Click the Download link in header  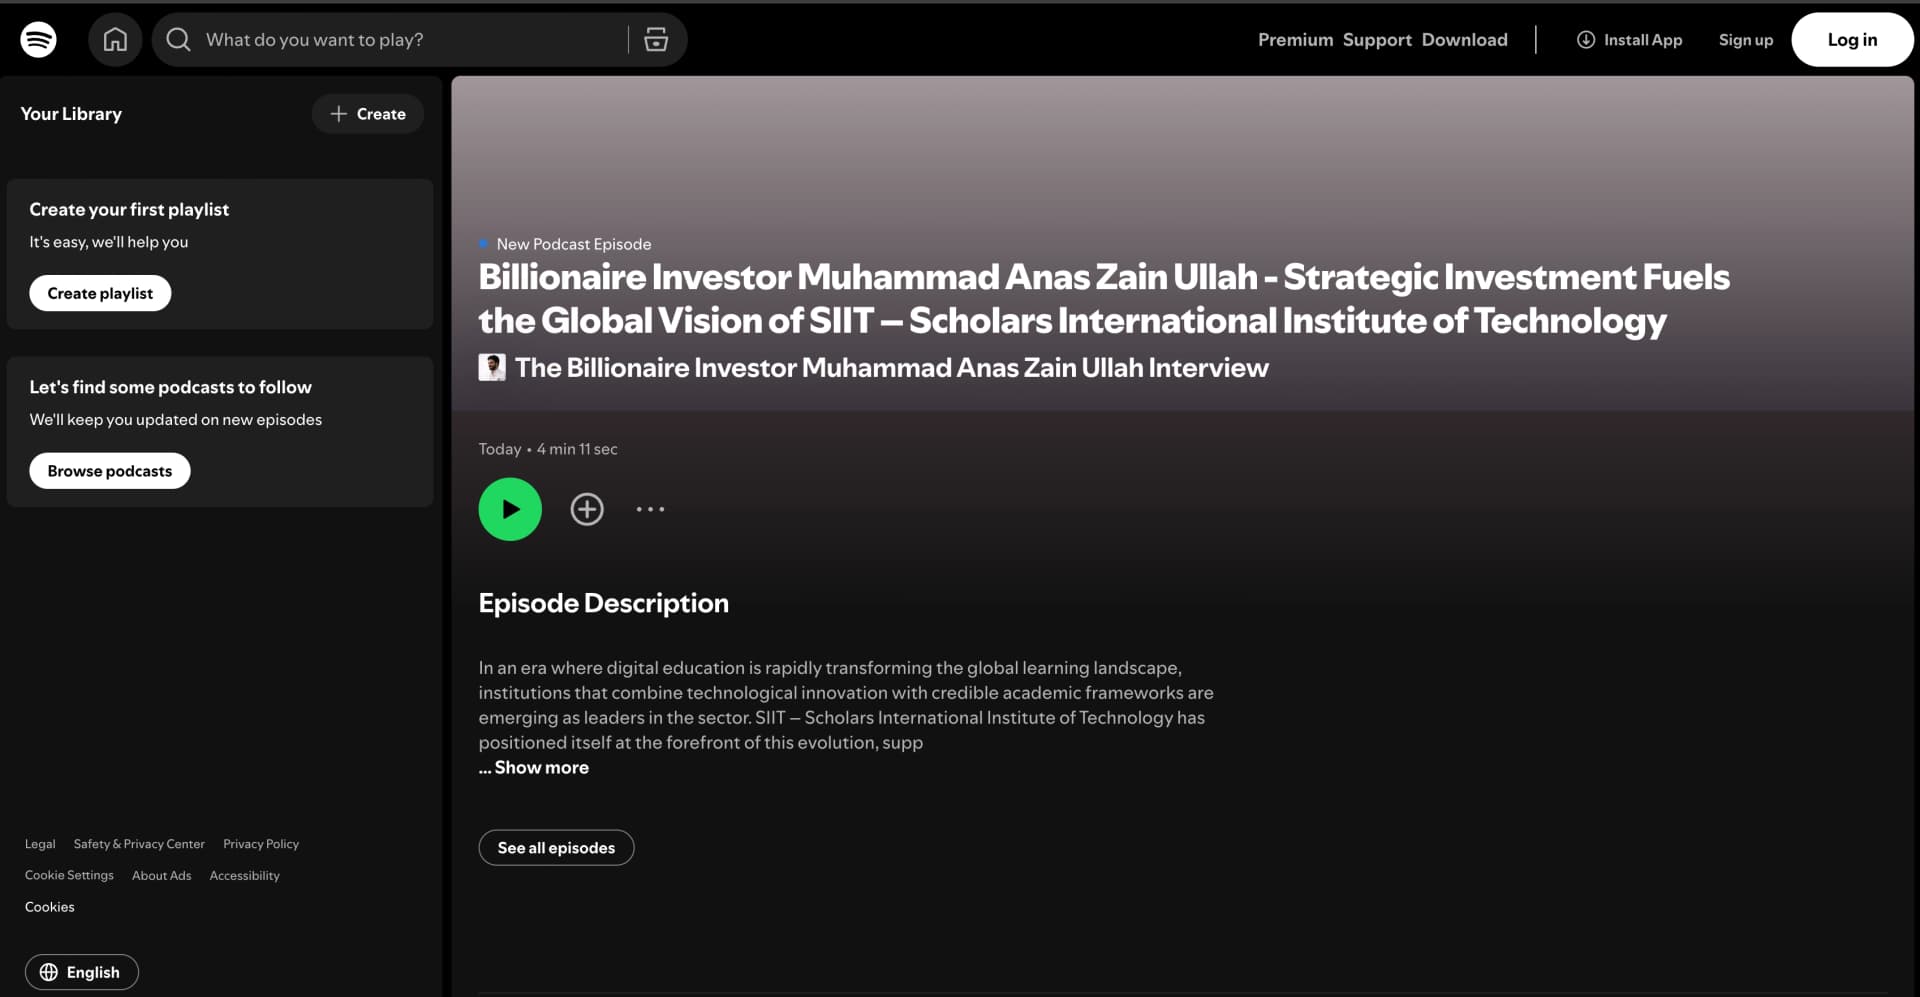1464,40
